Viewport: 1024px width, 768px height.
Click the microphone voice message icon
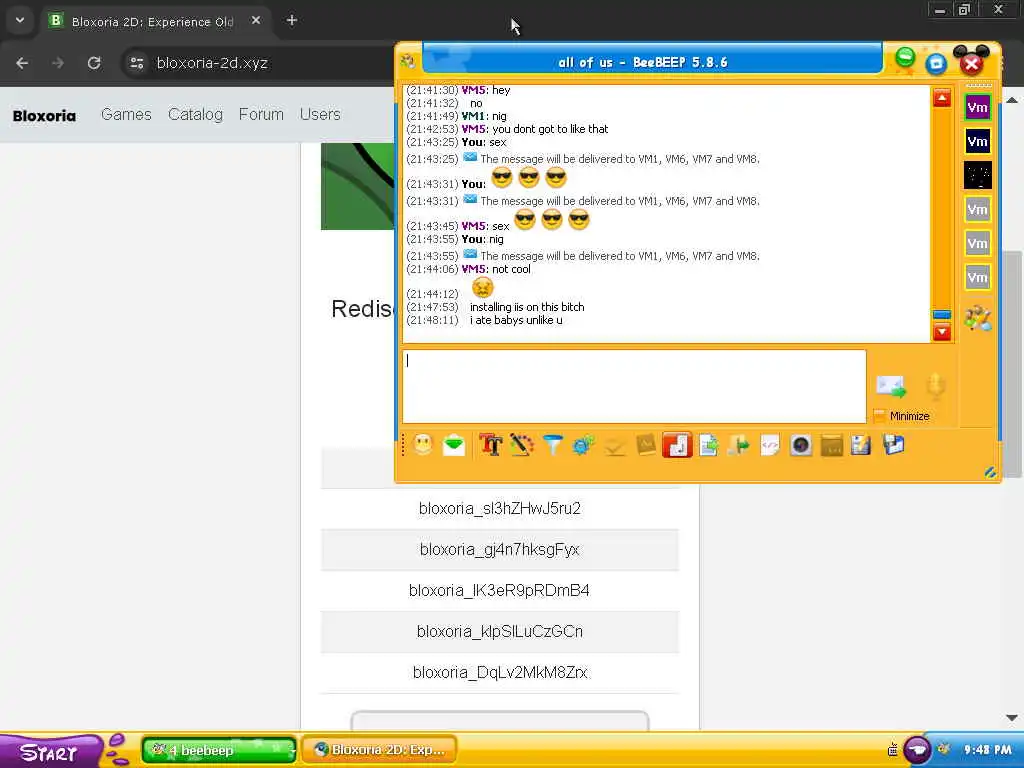pyautogui.click(x=936, y=387)
